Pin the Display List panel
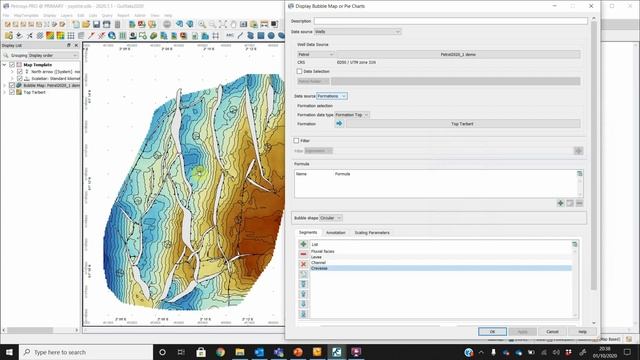640x360 pixels. tap(69, 45)
